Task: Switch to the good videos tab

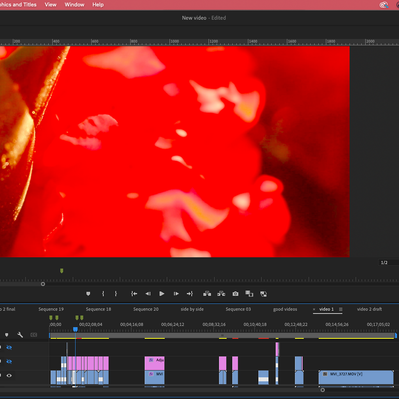Action: click(285, 309)
